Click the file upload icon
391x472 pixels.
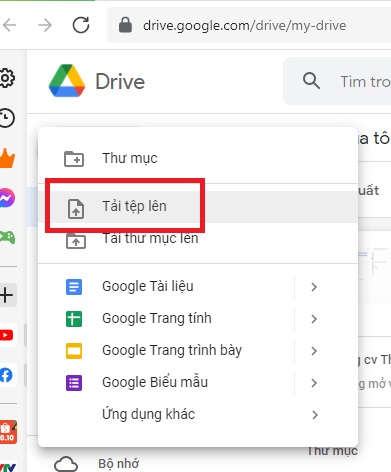pyautogui.click(x=76, y=209)
